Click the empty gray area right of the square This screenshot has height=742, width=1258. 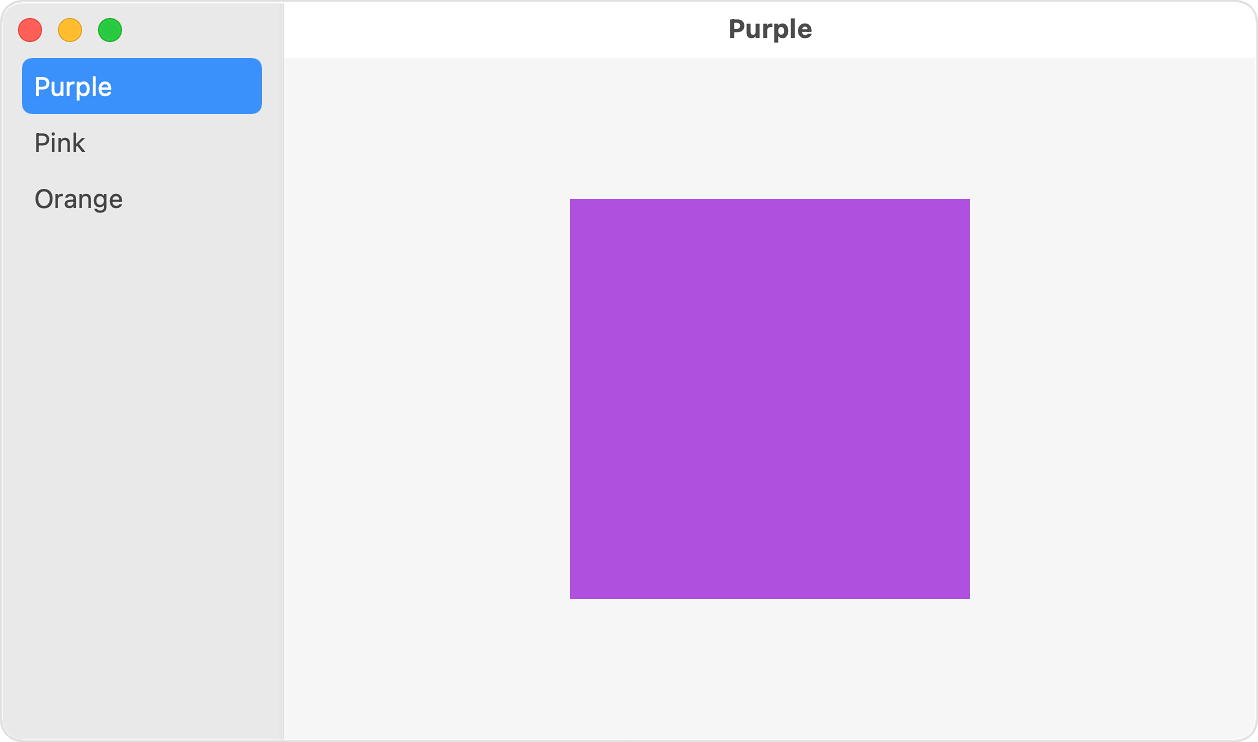1112,399
